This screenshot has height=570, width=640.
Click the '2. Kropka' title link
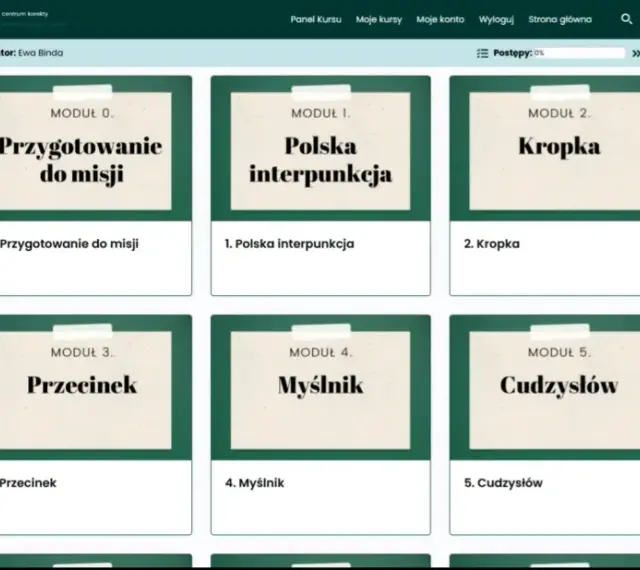pos(492,244)
